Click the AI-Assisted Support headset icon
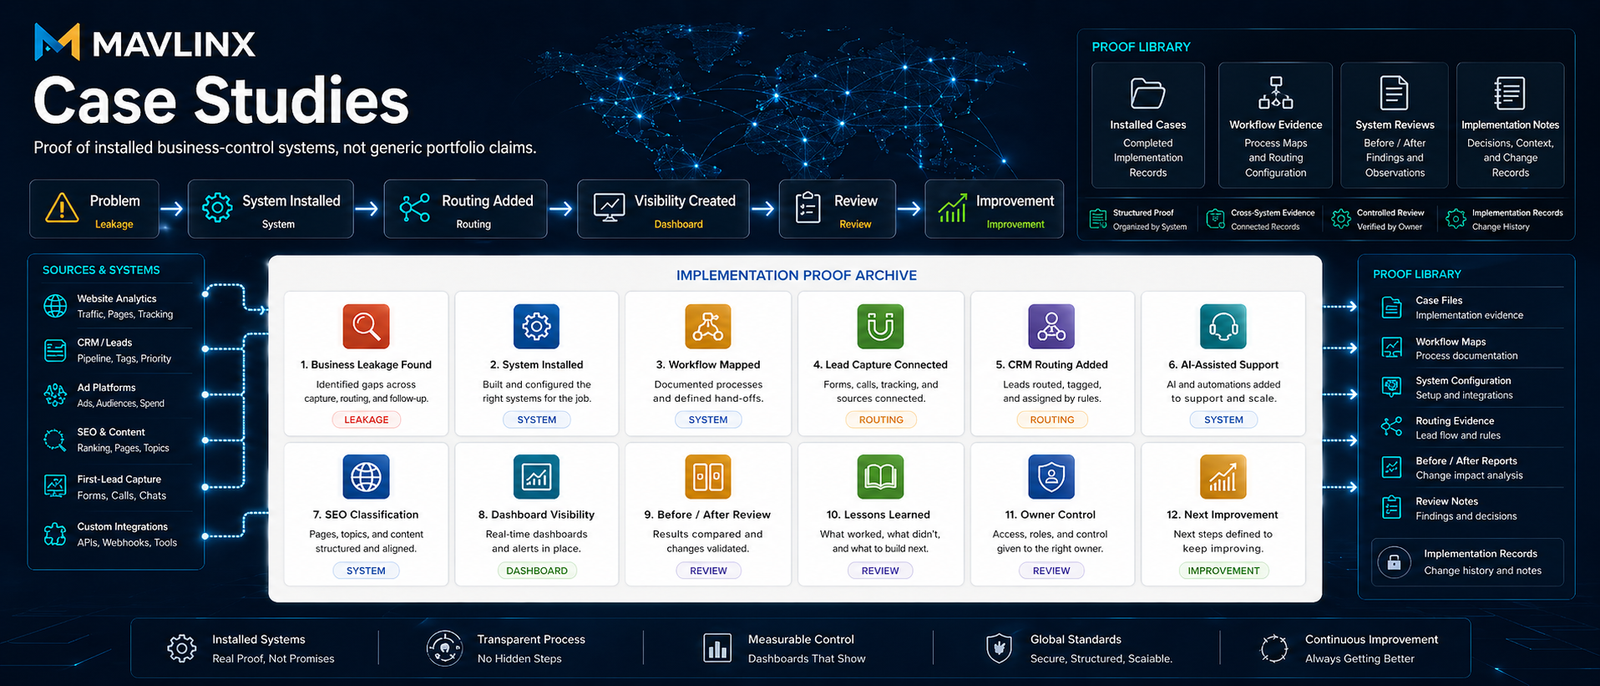 (x=1223, y=326)
